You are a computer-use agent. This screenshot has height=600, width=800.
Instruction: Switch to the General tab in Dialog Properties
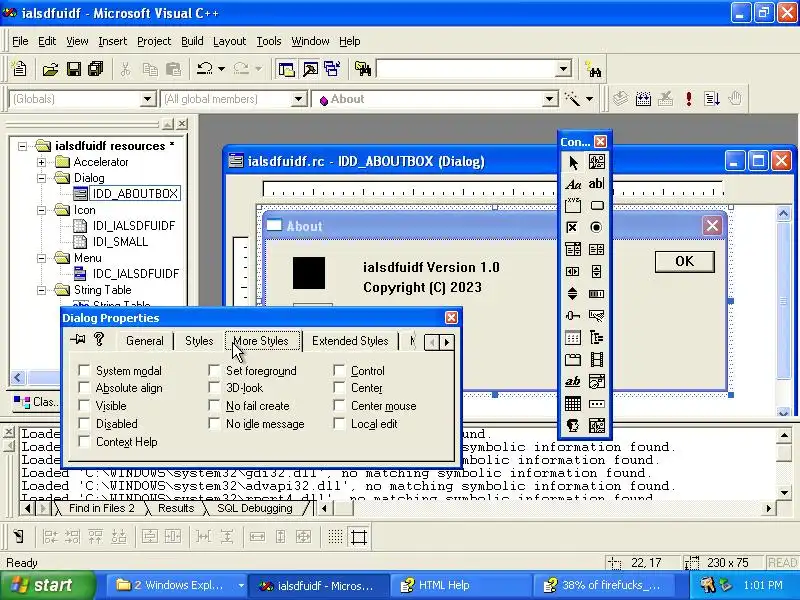[144, 341]
